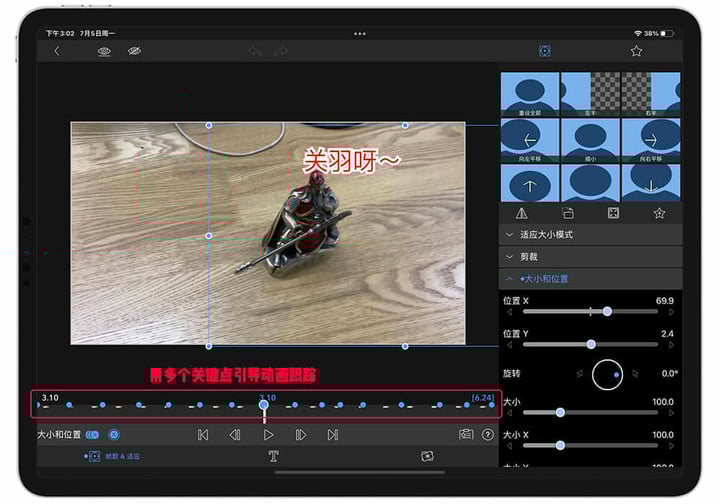Adjust the 位置 Y slider
Screen dimensions: 720x504
pos(591,344)
